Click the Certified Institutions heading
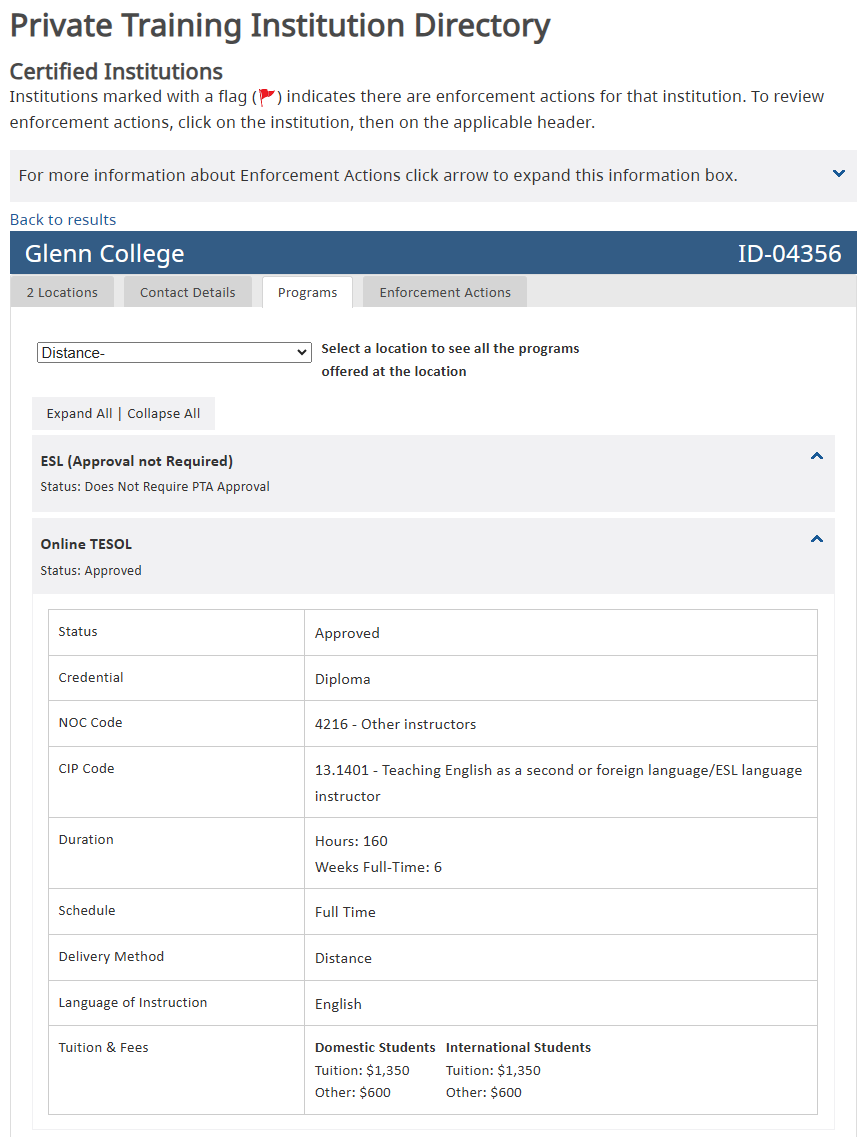868x1137 pixels. pyautogui.click(x=116, y=72)
